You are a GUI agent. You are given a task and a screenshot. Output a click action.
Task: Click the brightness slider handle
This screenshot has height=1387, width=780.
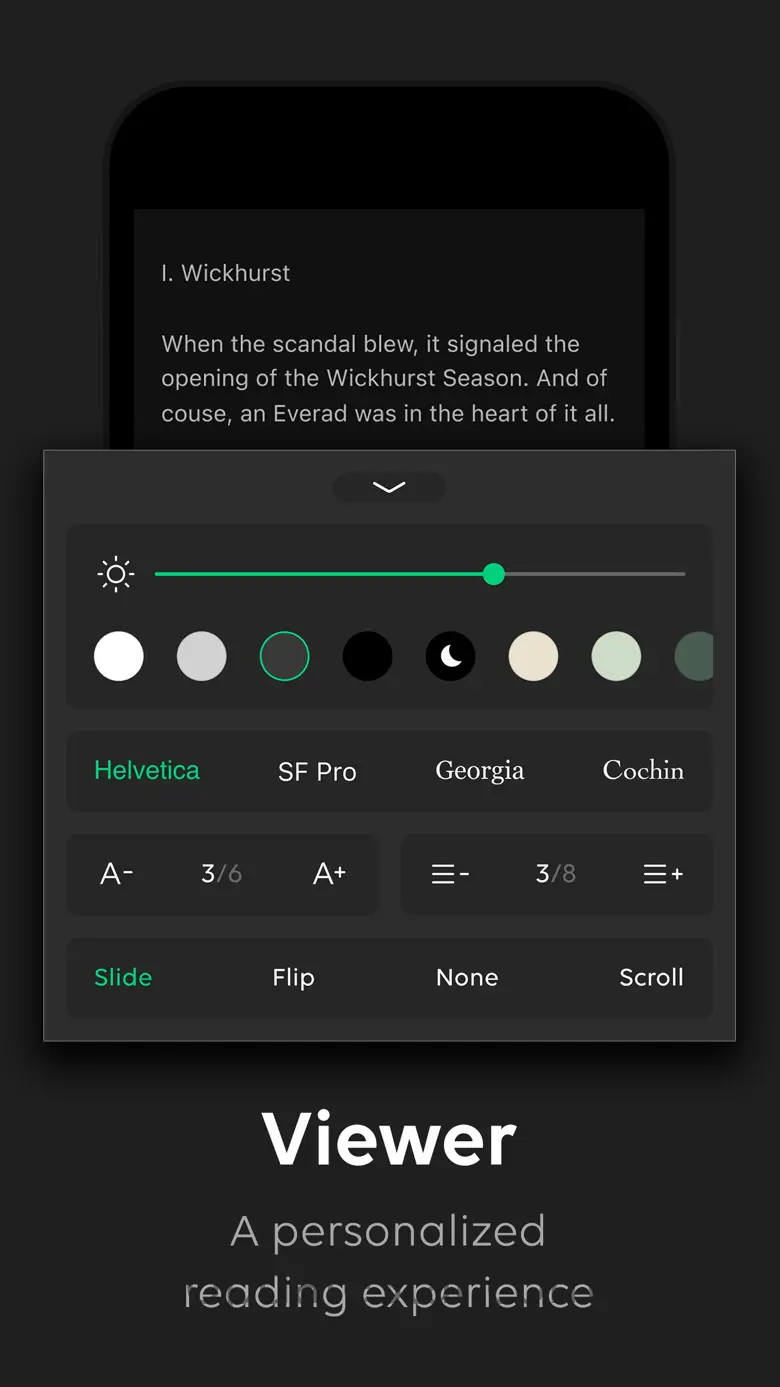tap(493, 574)
